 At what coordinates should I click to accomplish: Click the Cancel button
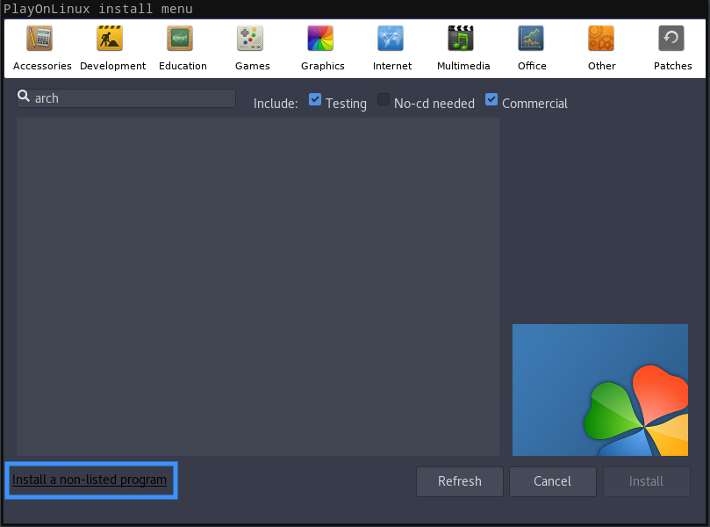(552, 481)
